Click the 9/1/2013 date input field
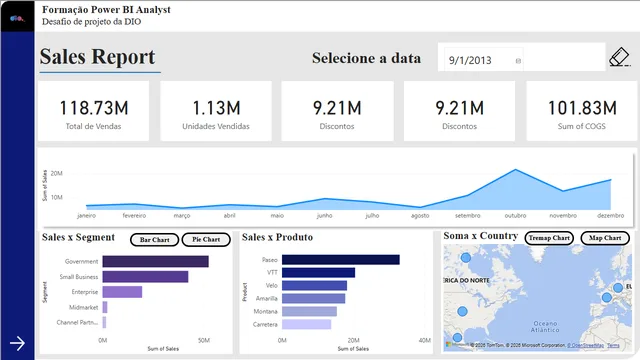The image size is (640, 360). click(484, 60)
